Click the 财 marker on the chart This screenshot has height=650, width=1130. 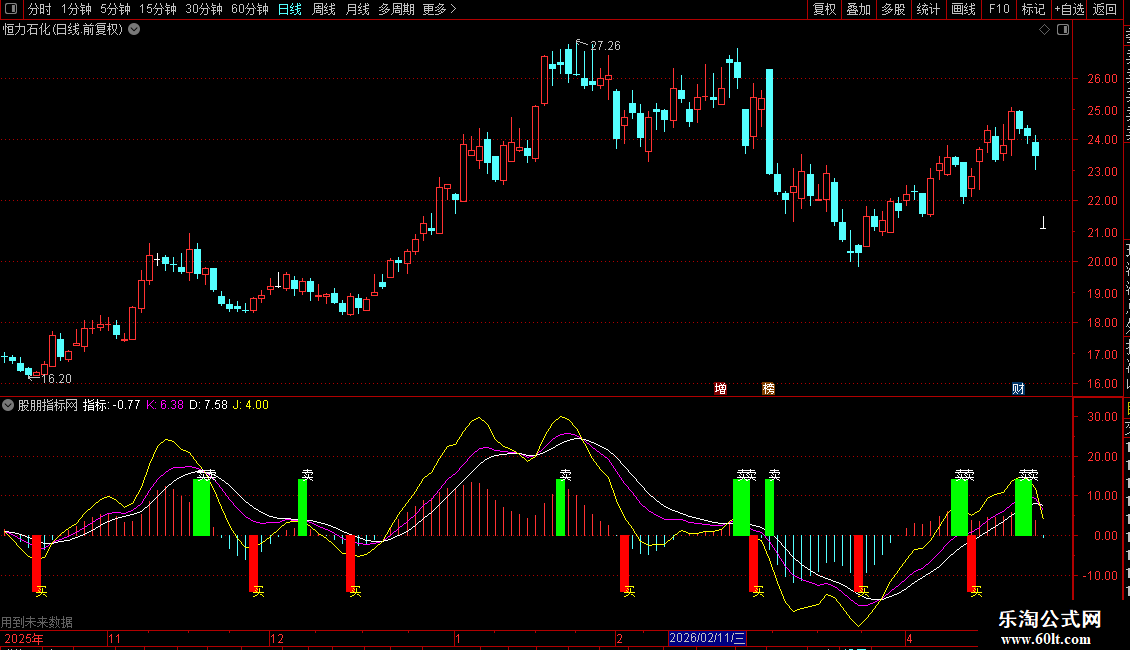tap(1018, 388)
